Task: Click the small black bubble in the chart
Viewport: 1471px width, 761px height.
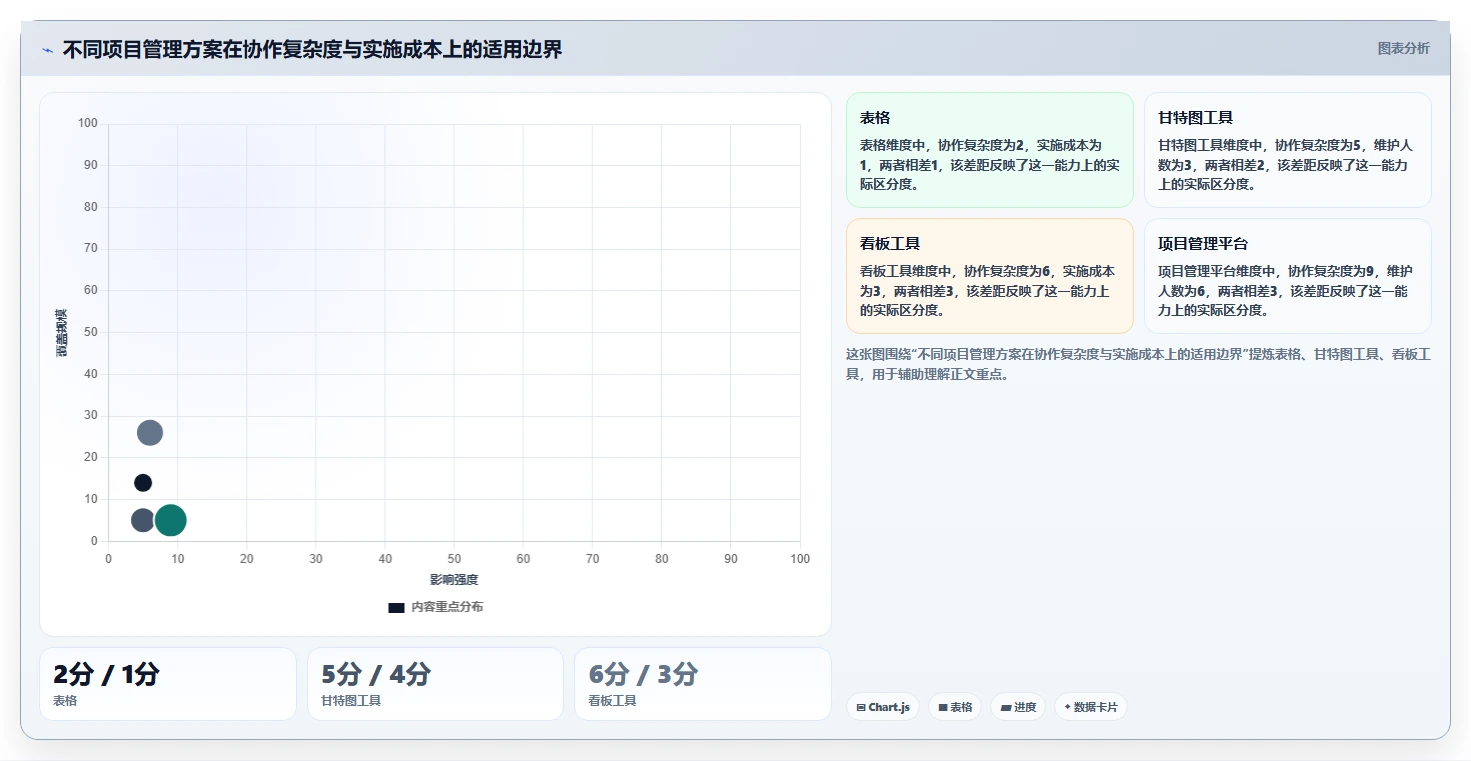Action: tap(143, 483)
